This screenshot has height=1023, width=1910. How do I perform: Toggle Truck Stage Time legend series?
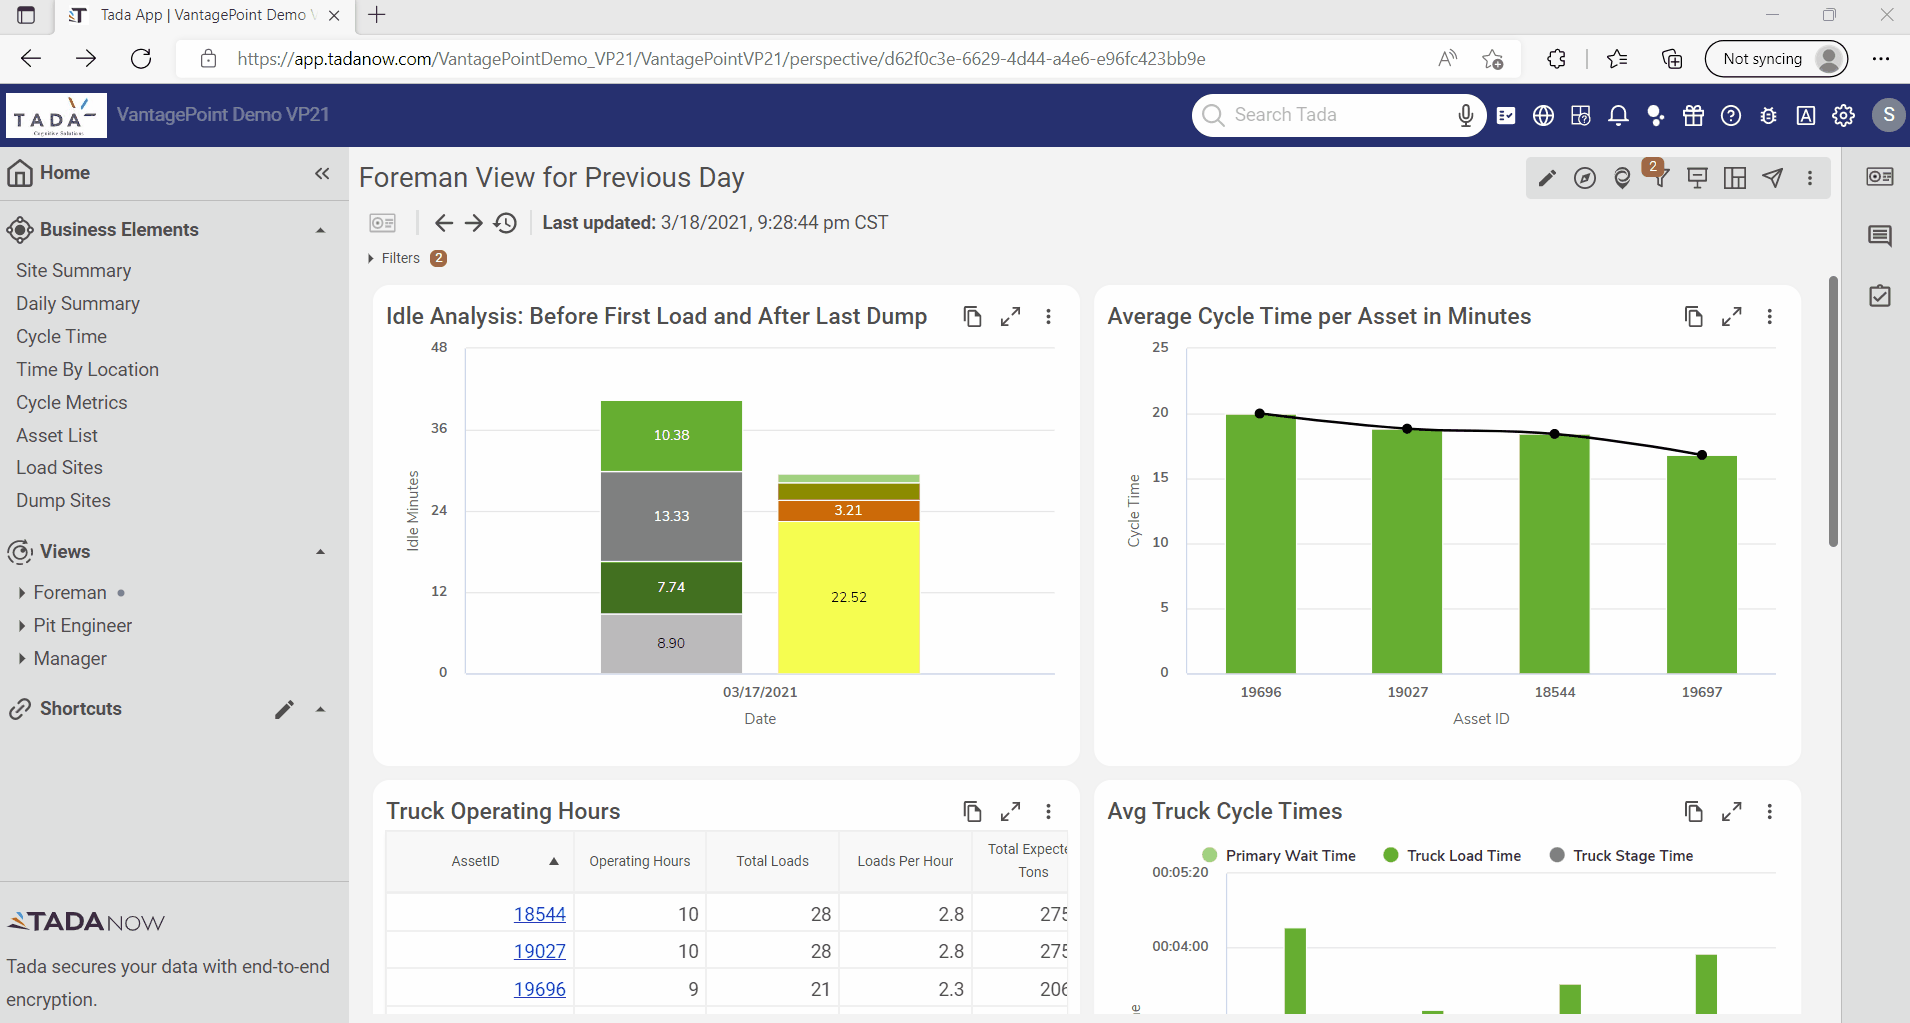click(x=1621, y=856)
